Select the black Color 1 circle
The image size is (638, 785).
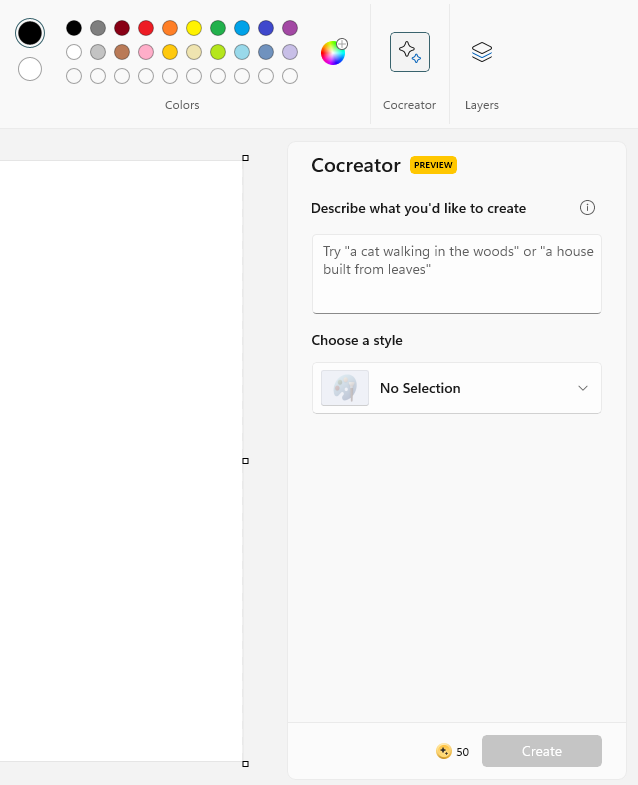point(30,33)
